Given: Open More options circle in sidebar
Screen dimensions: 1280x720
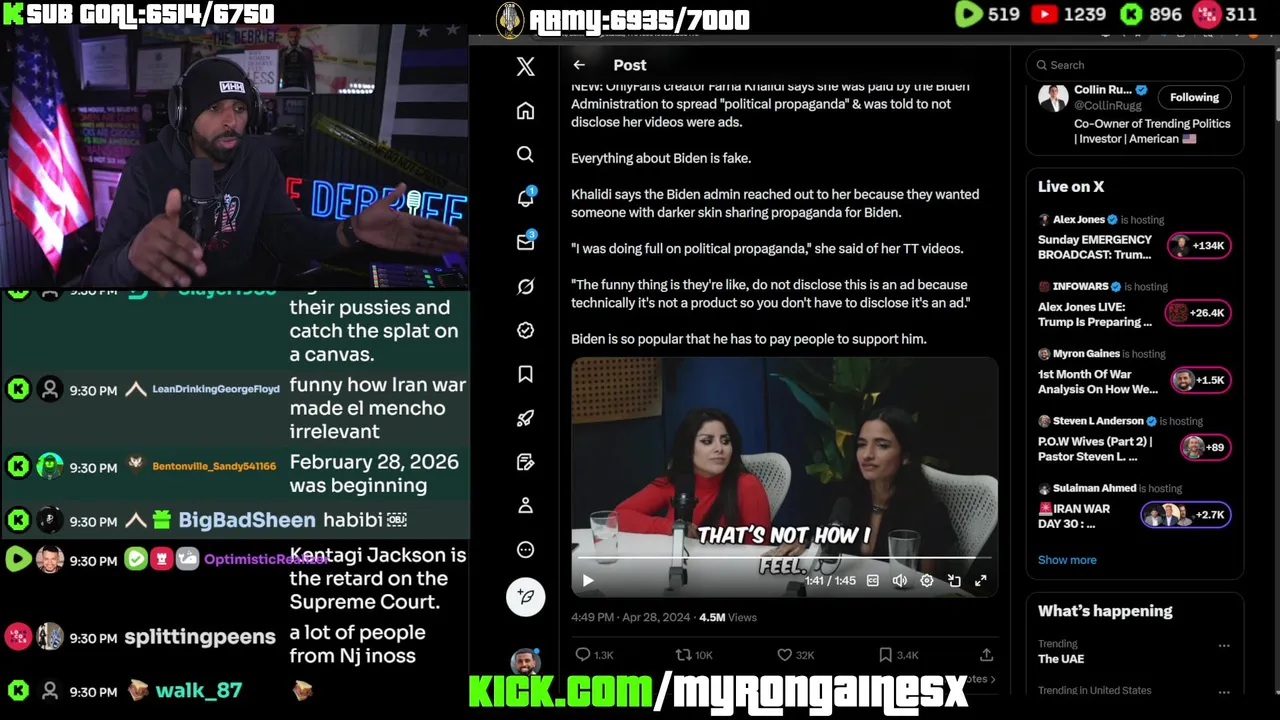Looking at the screenshot, I should pos(525,550).
